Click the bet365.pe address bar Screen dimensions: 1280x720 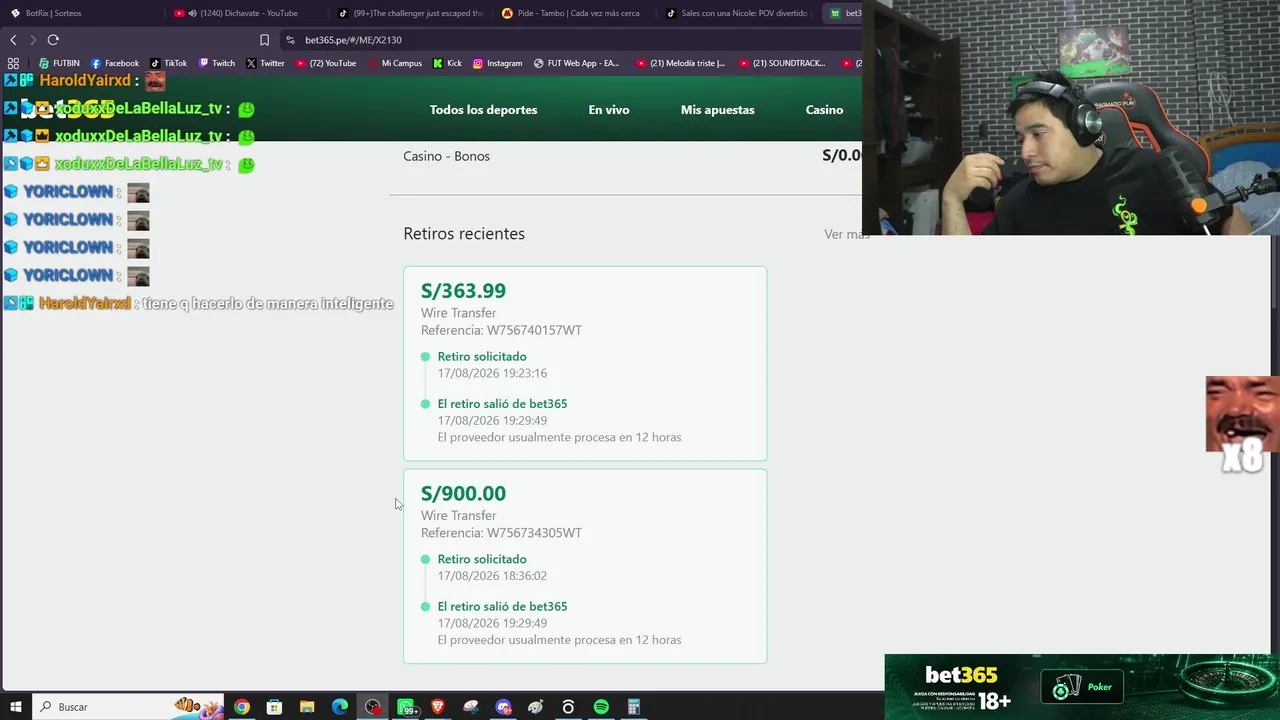click(570, 40)
